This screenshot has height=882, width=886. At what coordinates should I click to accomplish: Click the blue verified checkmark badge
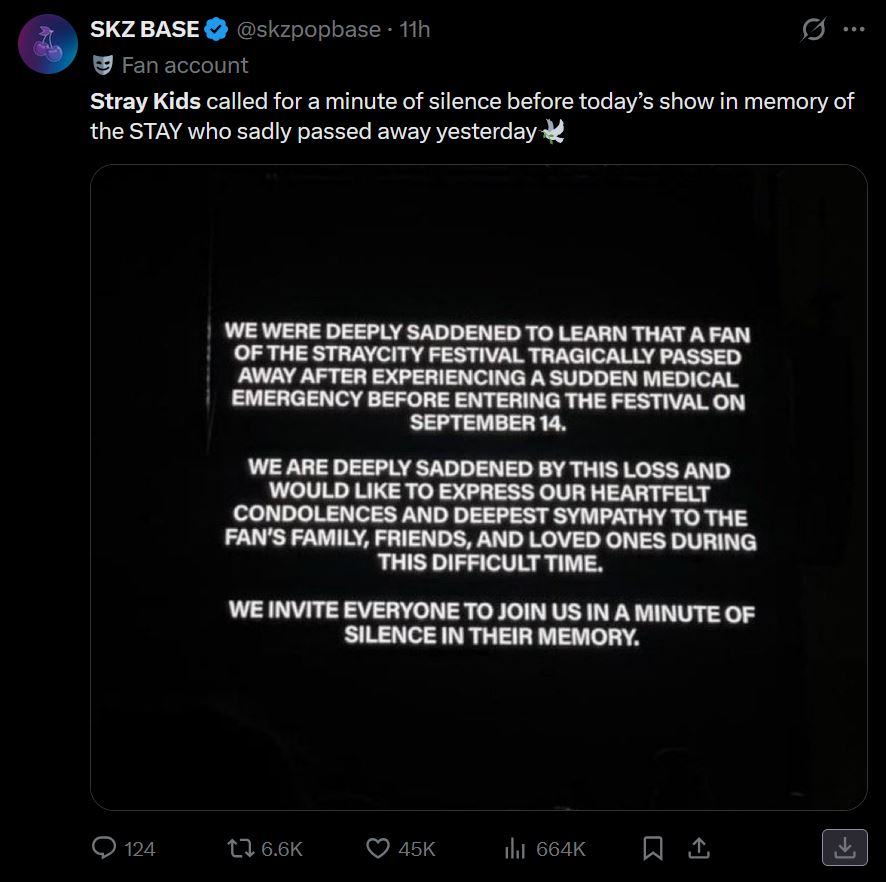click(216, 29)
